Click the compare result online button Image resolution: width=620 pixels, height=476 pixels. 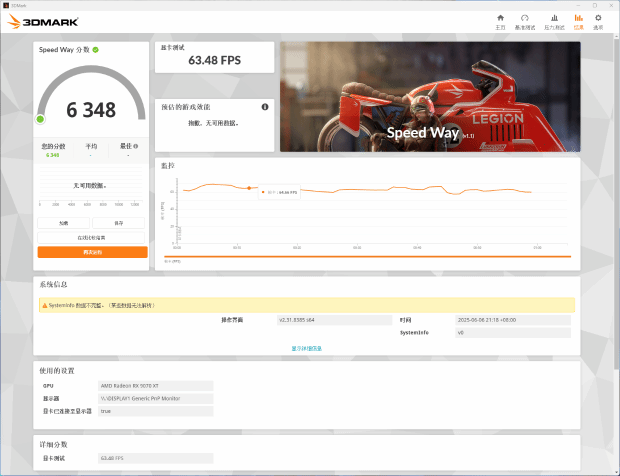(91, 238)
